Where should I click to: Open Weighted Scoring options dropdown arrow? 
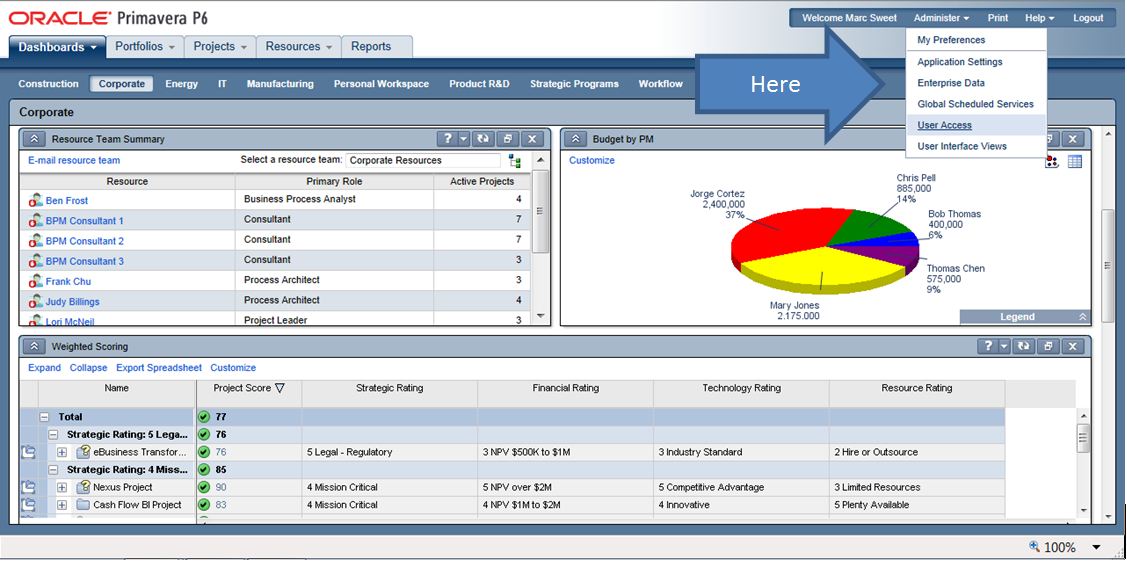click(x=1003, y=346)
